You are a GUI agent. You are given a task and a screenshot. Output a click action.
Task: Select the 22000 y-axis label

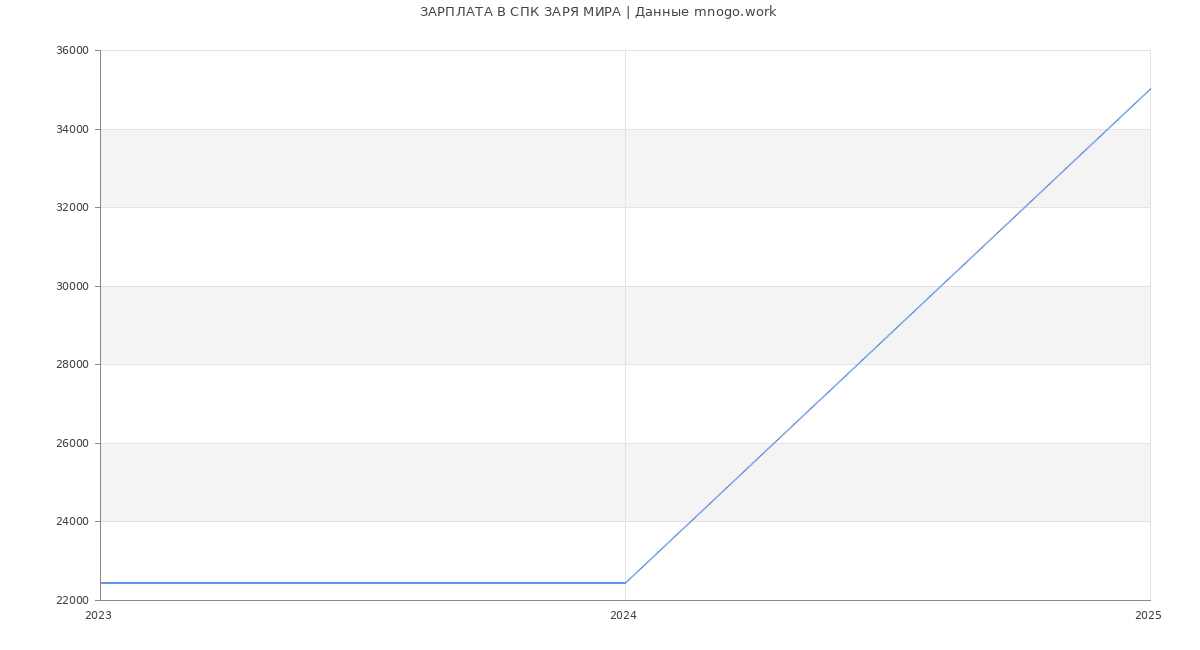(x=73, y=600)
